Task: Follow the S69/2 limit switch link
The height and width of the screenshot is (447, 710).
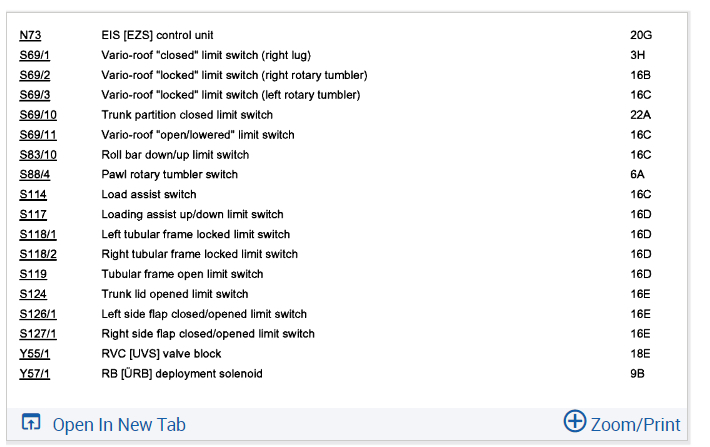Action: pyautogui.click(x=34, y=75)
